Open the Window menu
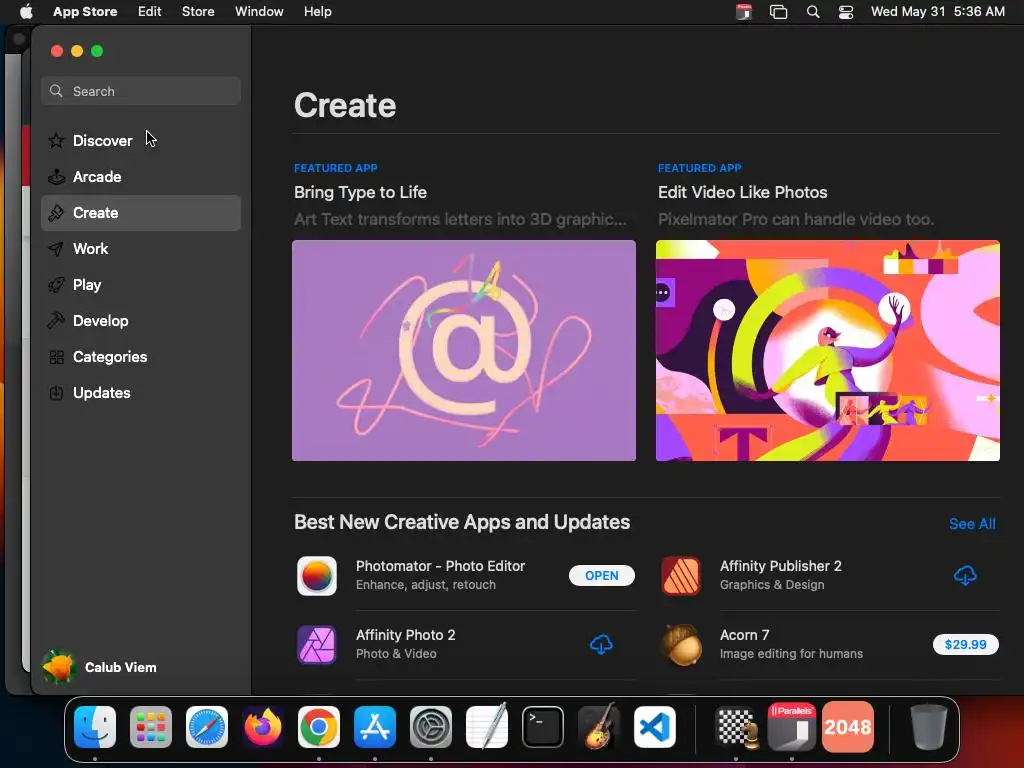 click(259, 12)
